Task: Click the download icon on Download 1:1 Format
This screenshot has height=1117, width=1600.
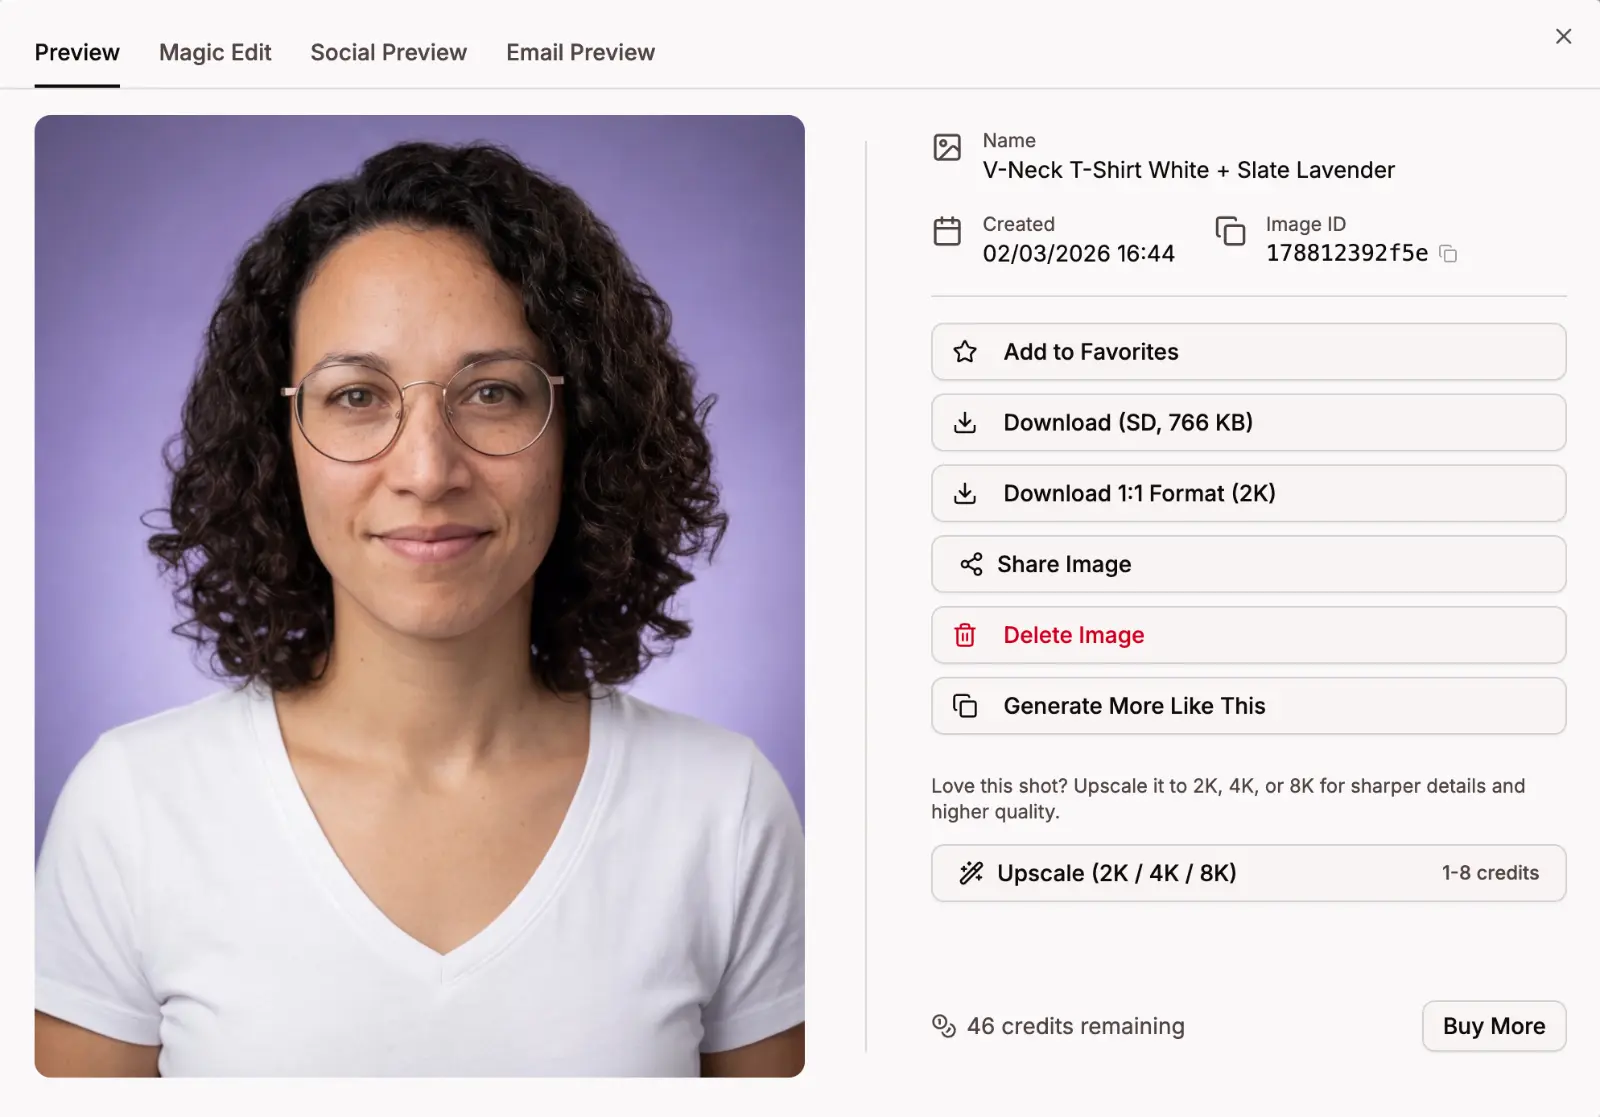Action: [x=965, y=493]
